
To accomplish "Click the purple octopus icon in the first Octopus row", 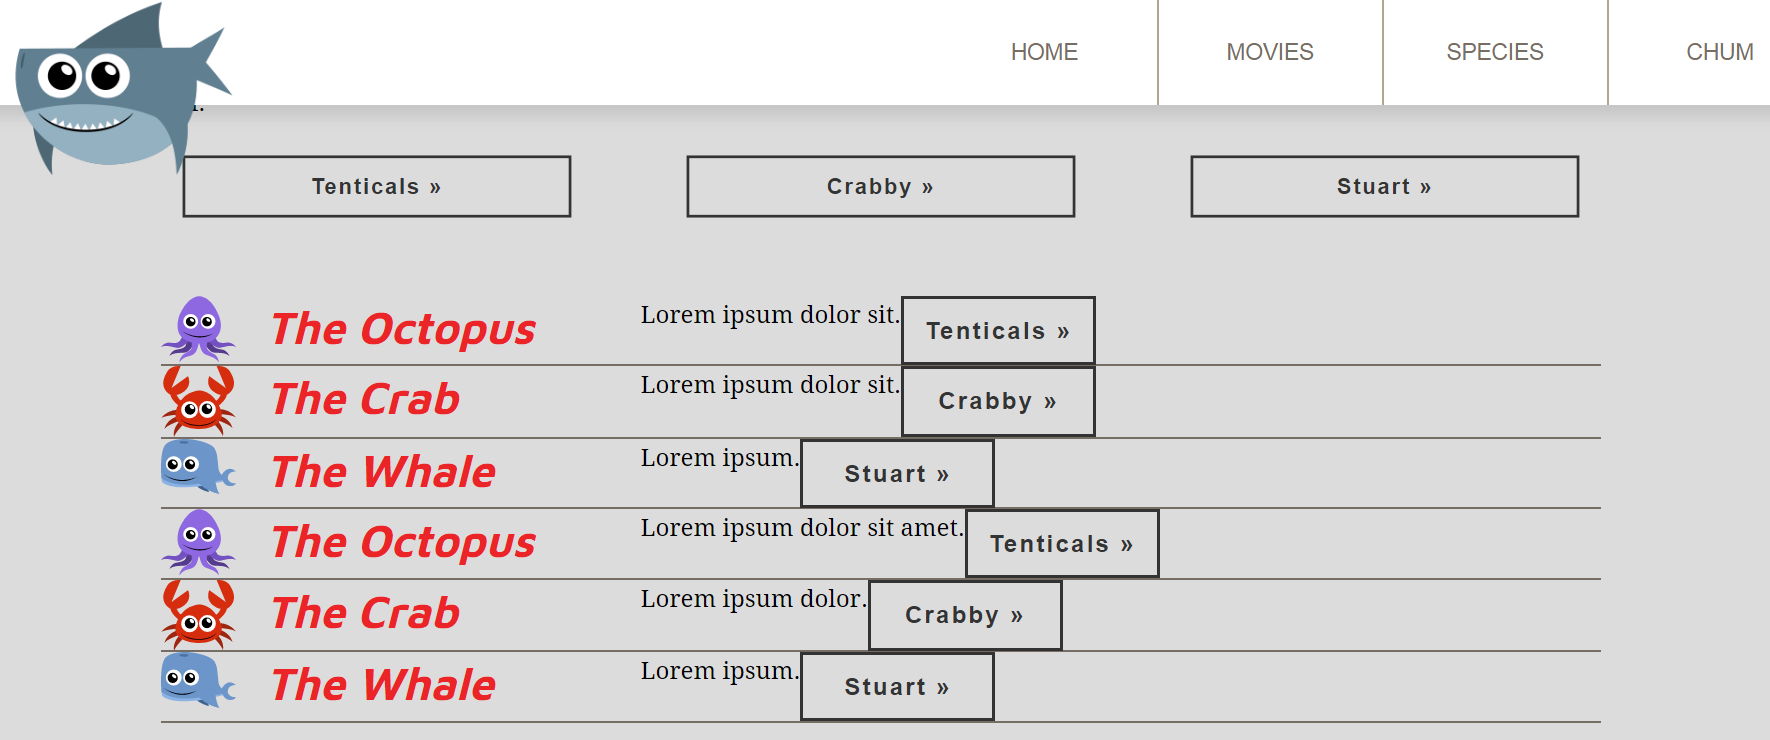I will (199, 328).
